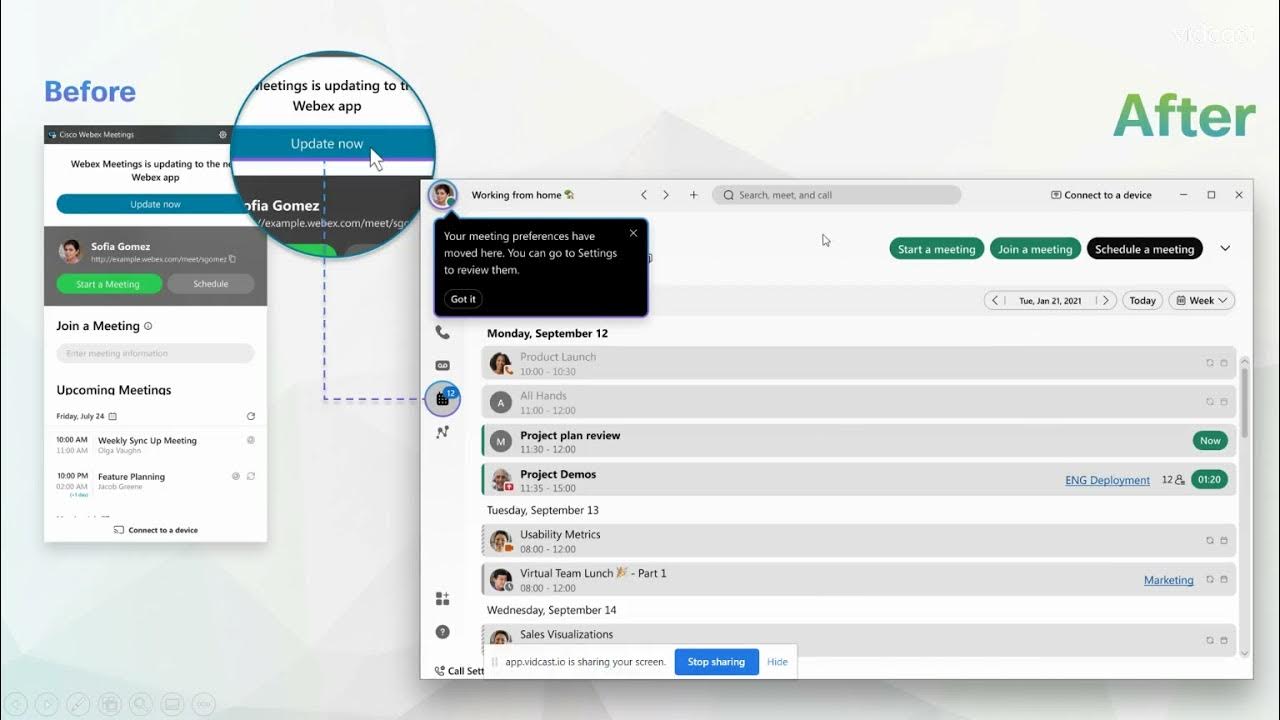Click the calendar icon on Product Launch row

tap(1224, 363)
